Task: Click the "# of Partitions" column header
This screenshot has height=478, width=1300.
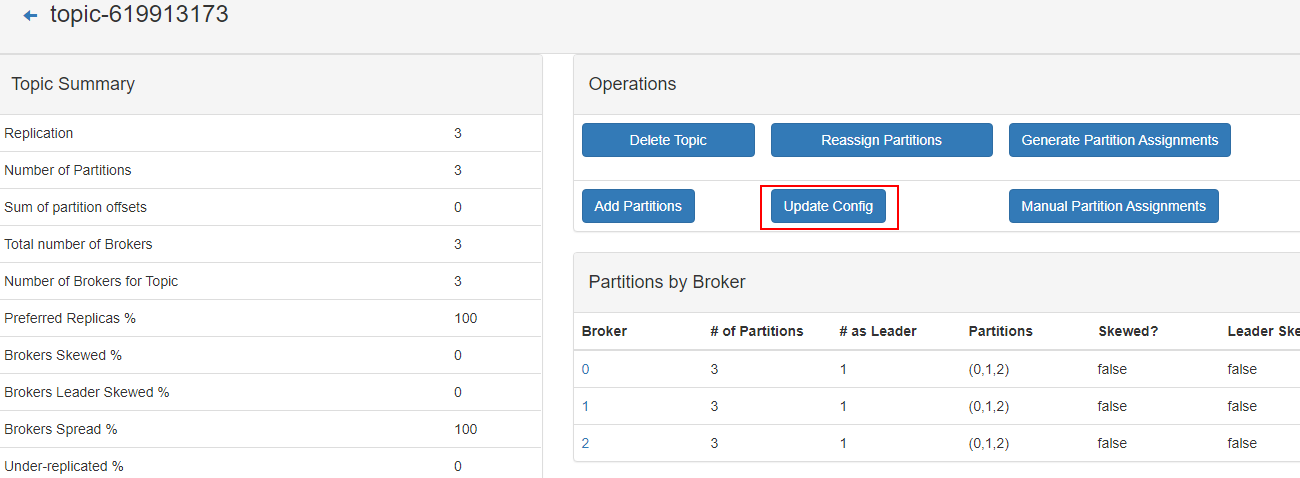Action: pyautogui.click(x=756, y=331)
